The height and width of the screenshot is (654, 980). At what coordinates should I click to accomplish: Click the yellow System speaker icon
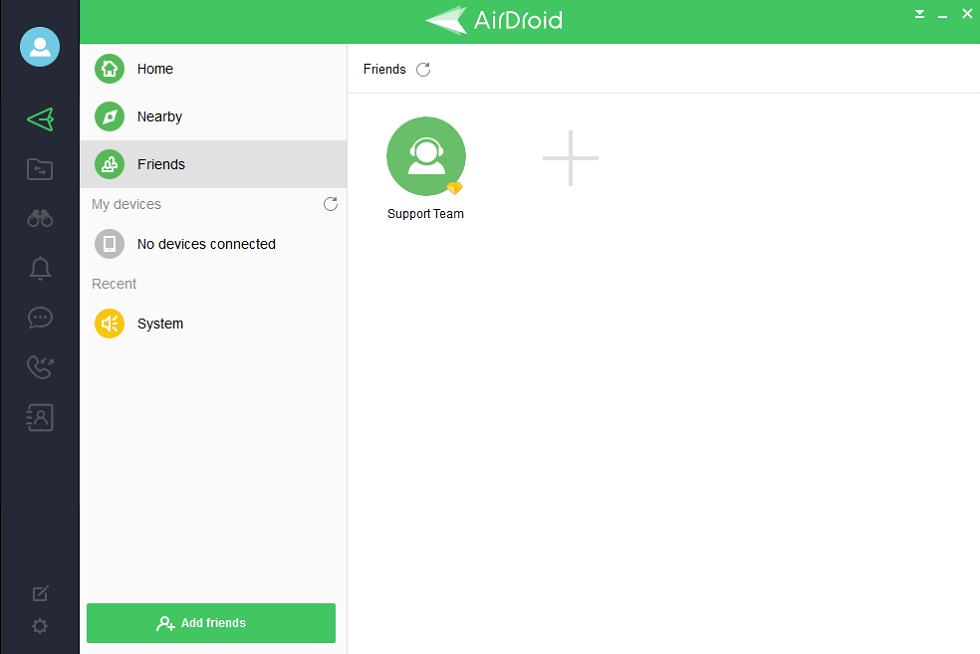[x=109, y=323]
